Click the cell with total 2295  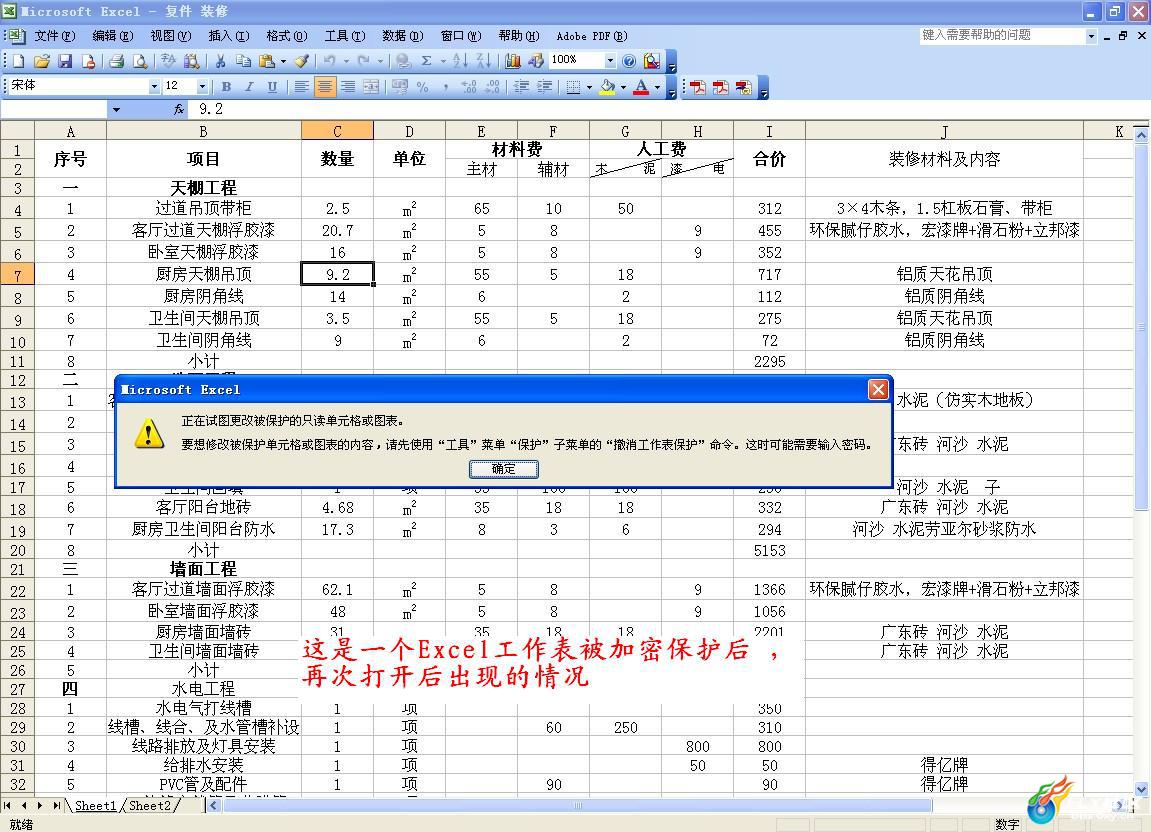click(x=769, y=361)
